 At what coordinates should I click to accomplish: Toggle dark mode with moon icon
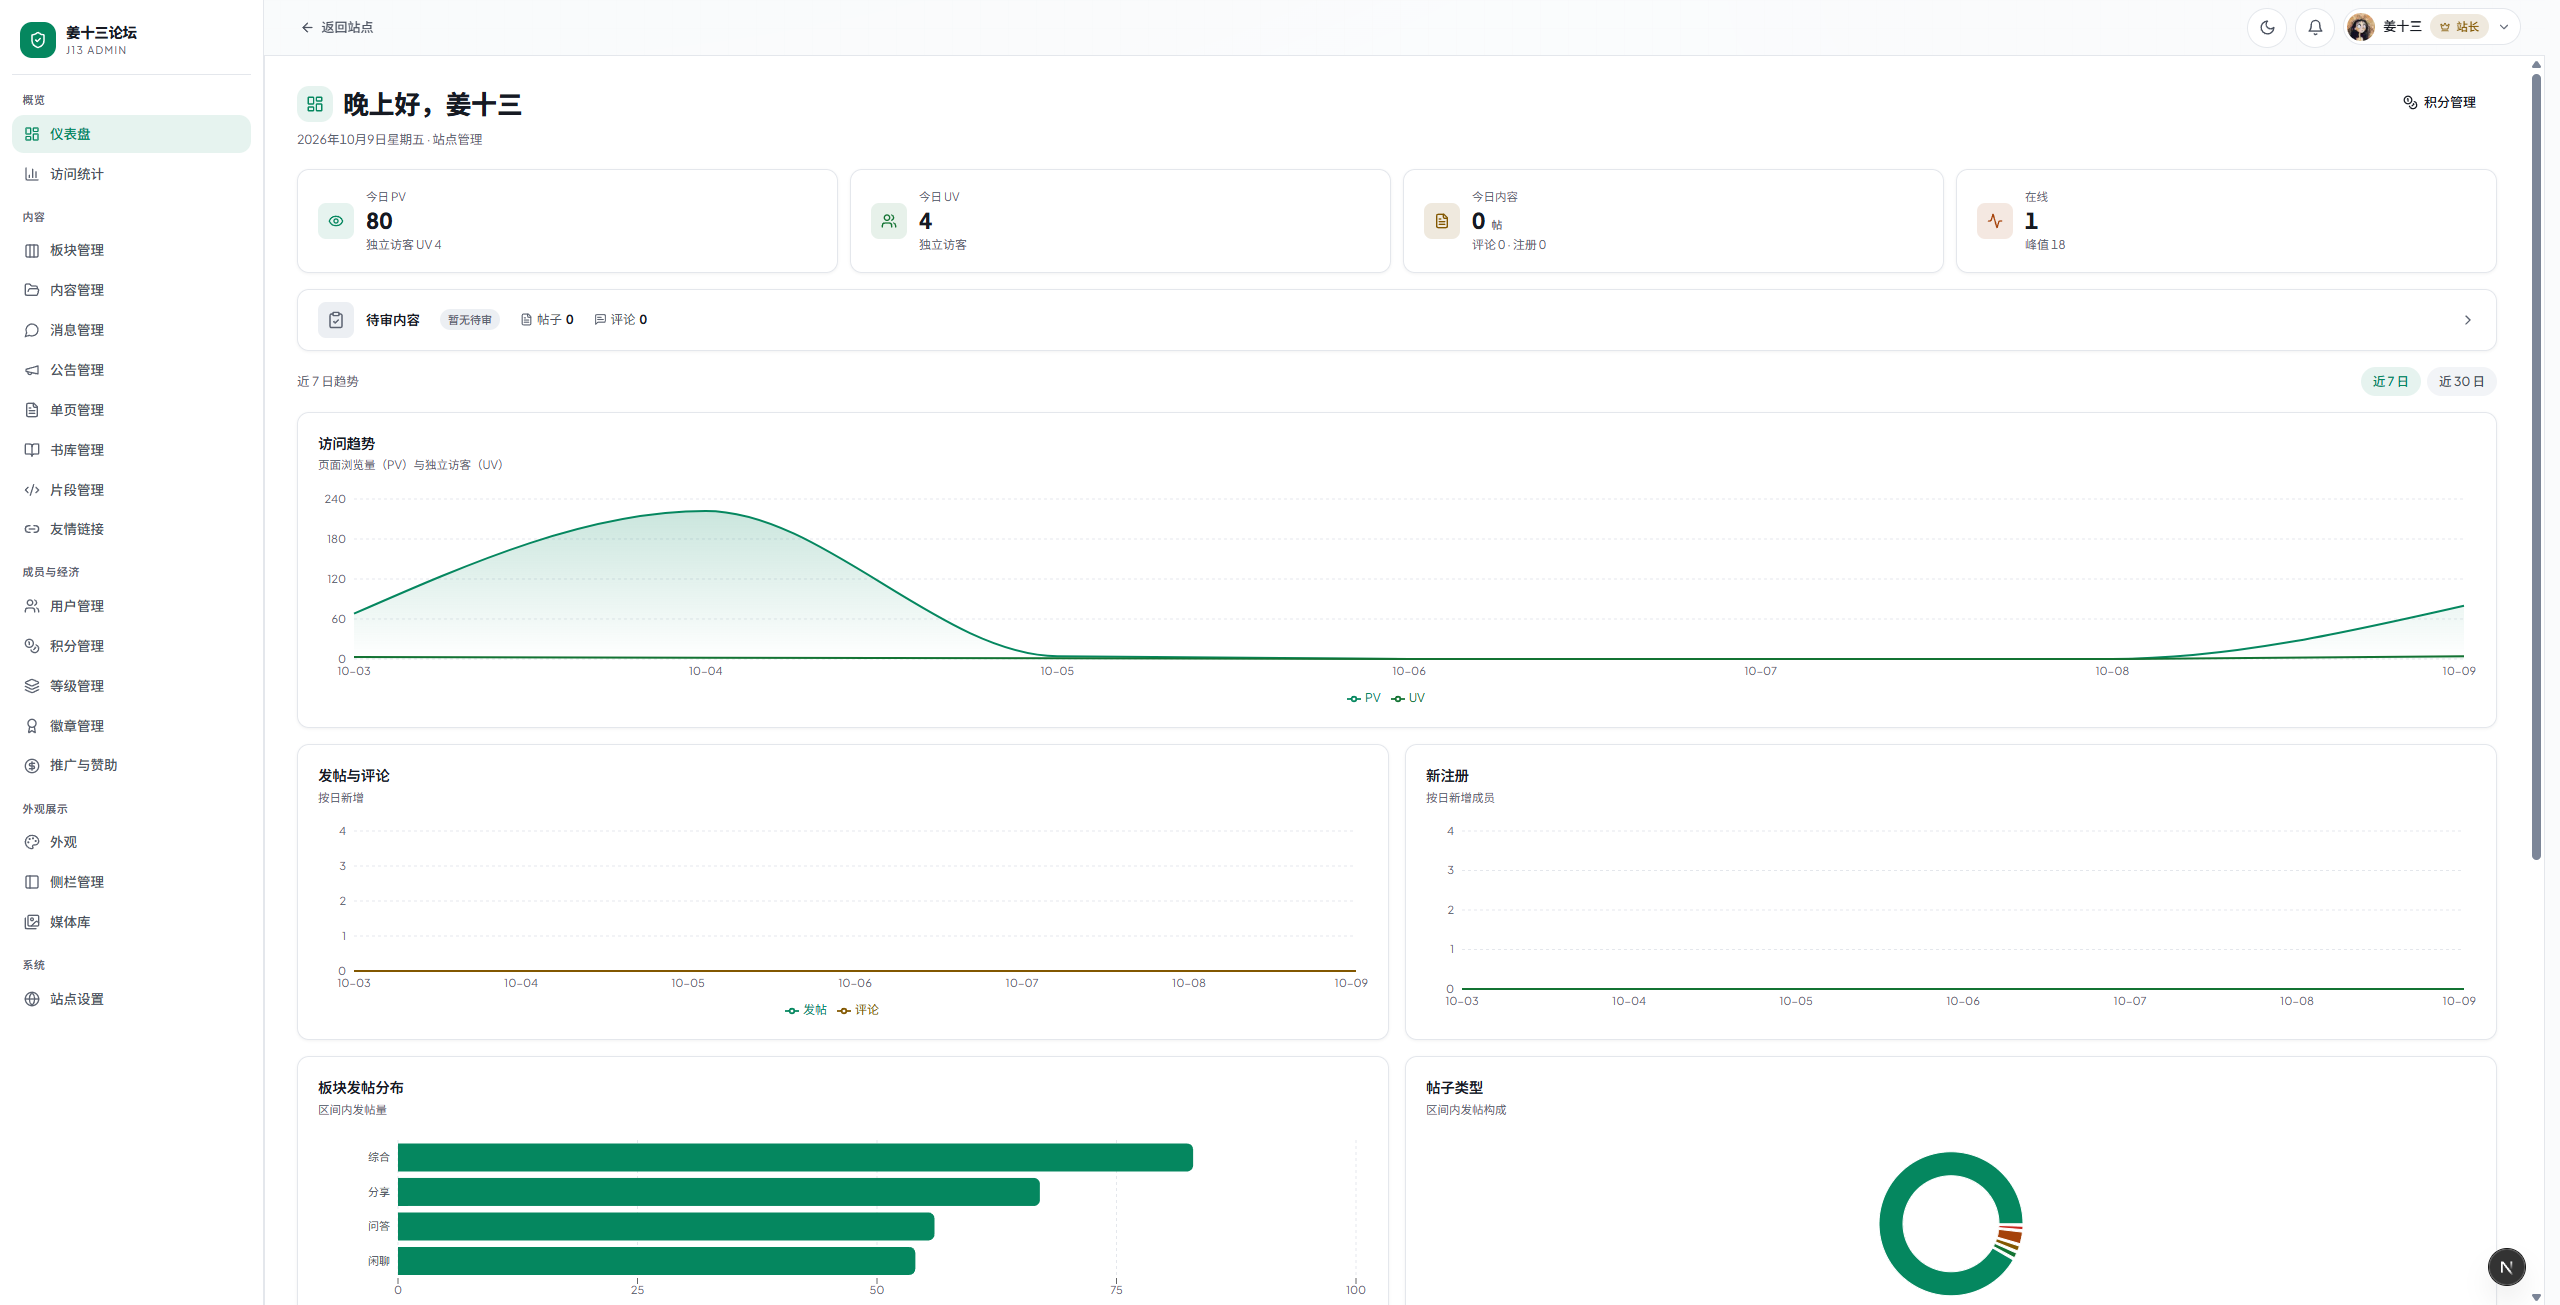[x=2267, y=27]
